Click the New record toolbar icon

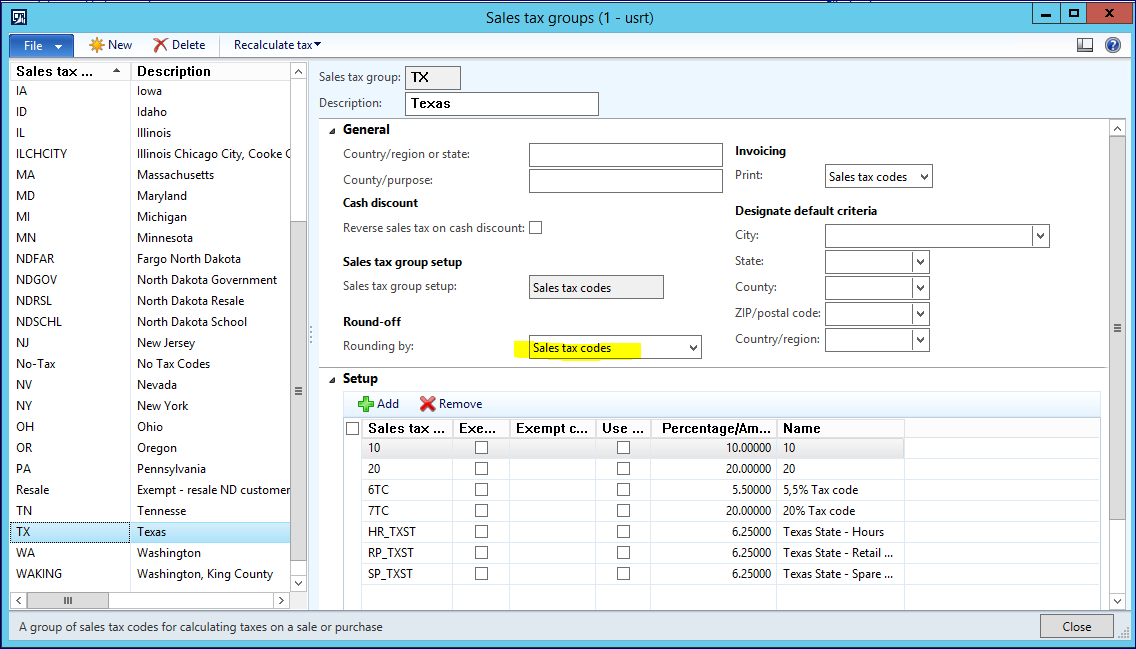[x=97, y=45]
